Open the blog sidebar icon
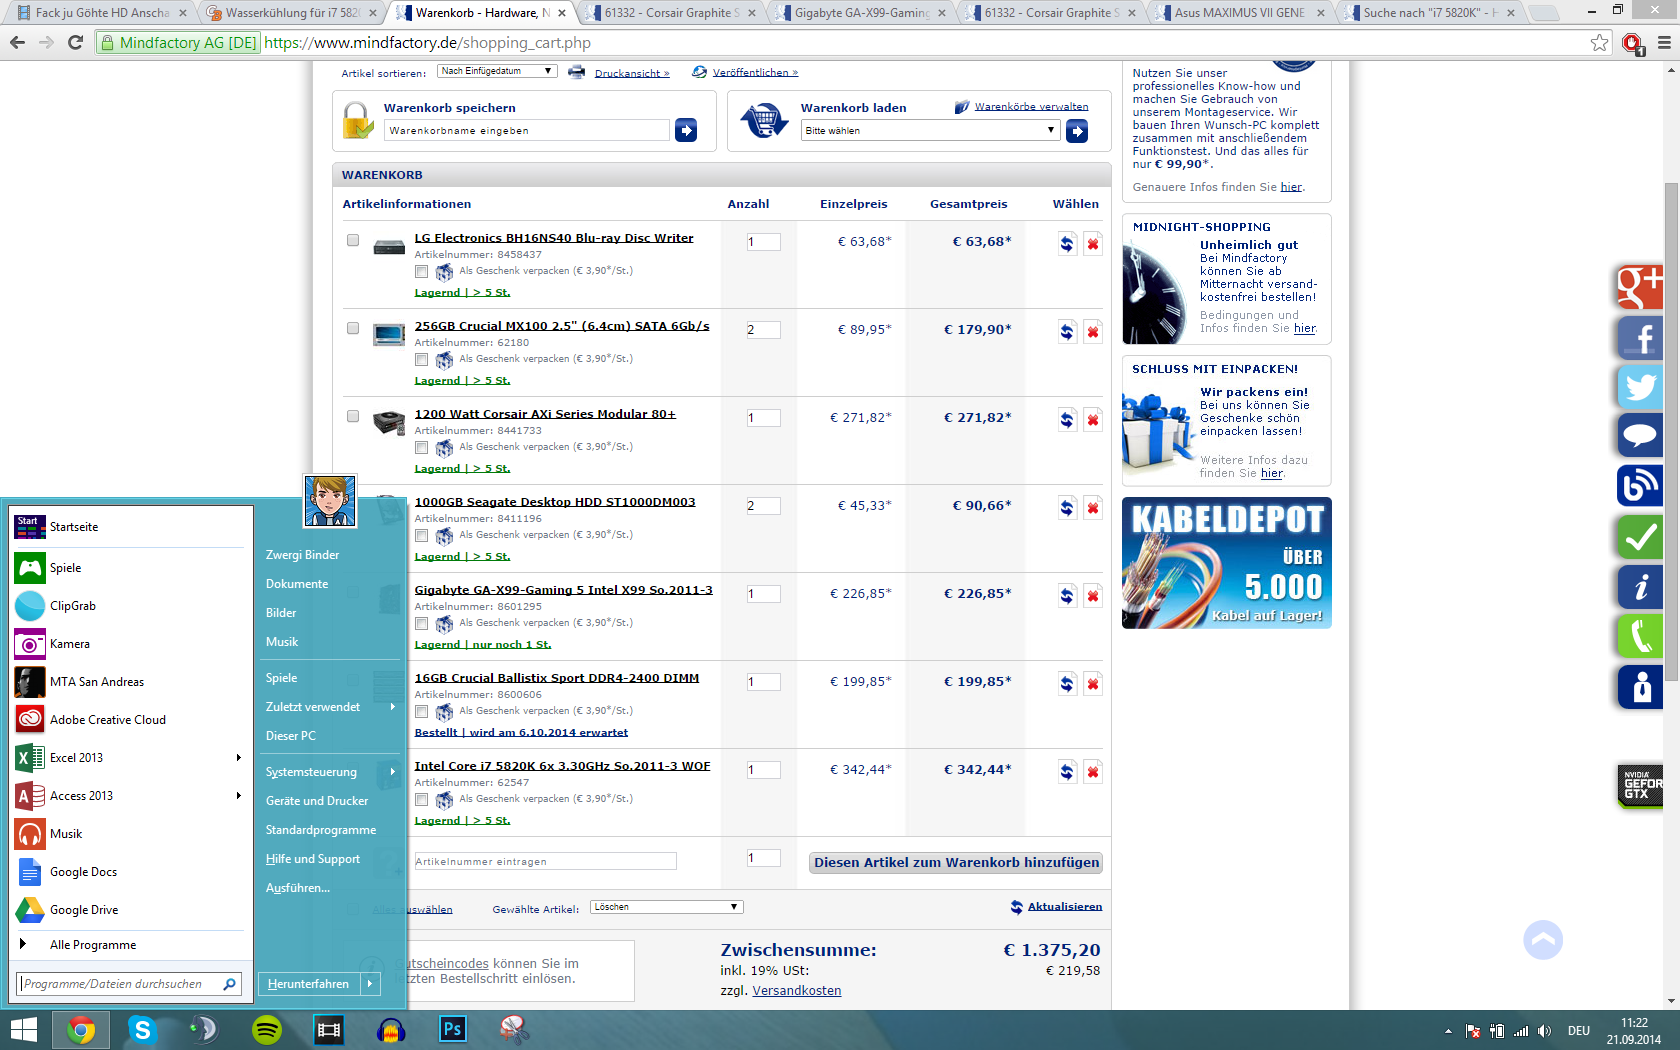Screen dimensions: 1680x1050 (1640, 486)
